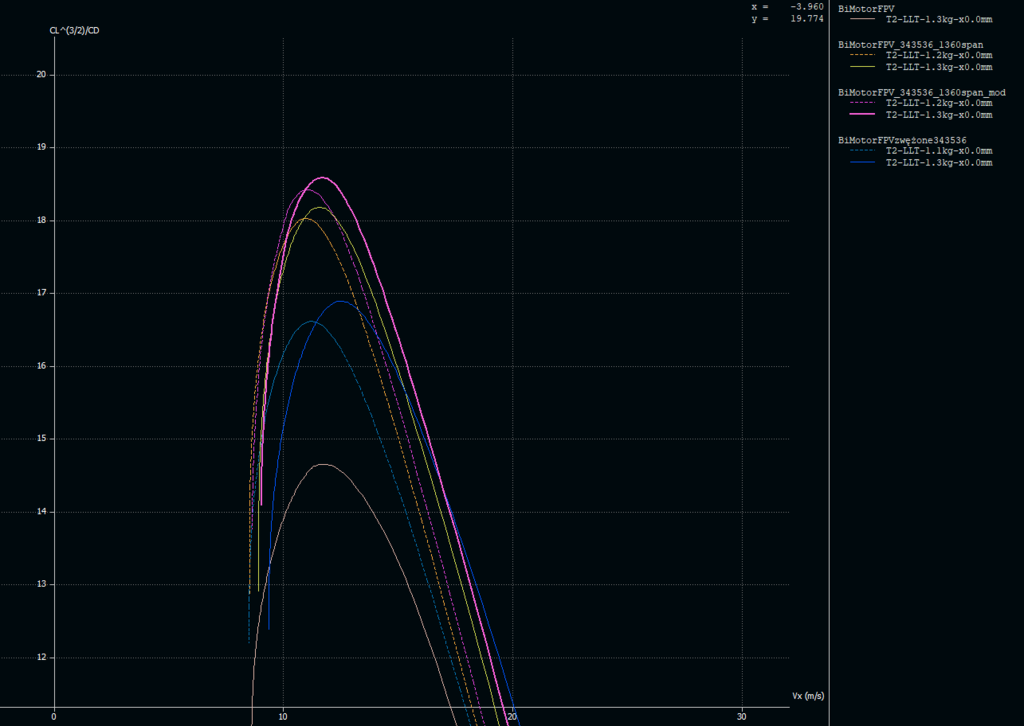Click the blue solid line legend sample

point(862,162)
